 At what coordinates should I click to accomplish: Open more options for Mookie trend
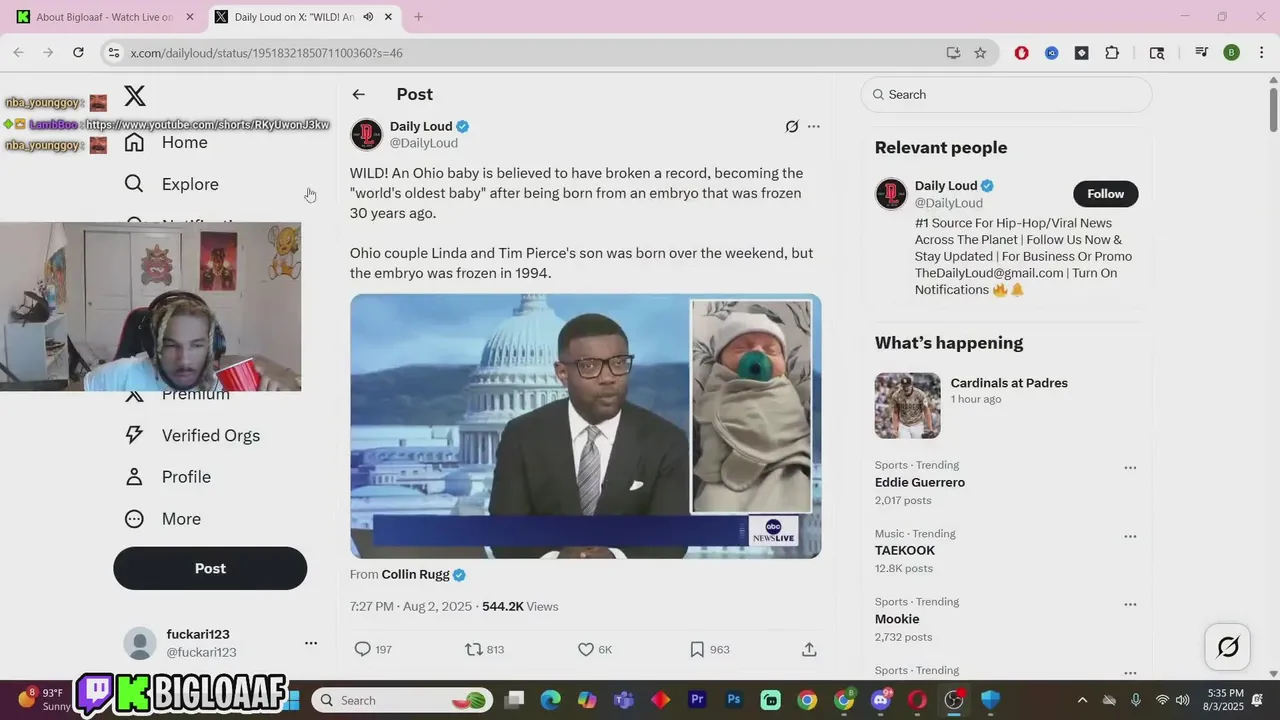[x=1130, y=605]
